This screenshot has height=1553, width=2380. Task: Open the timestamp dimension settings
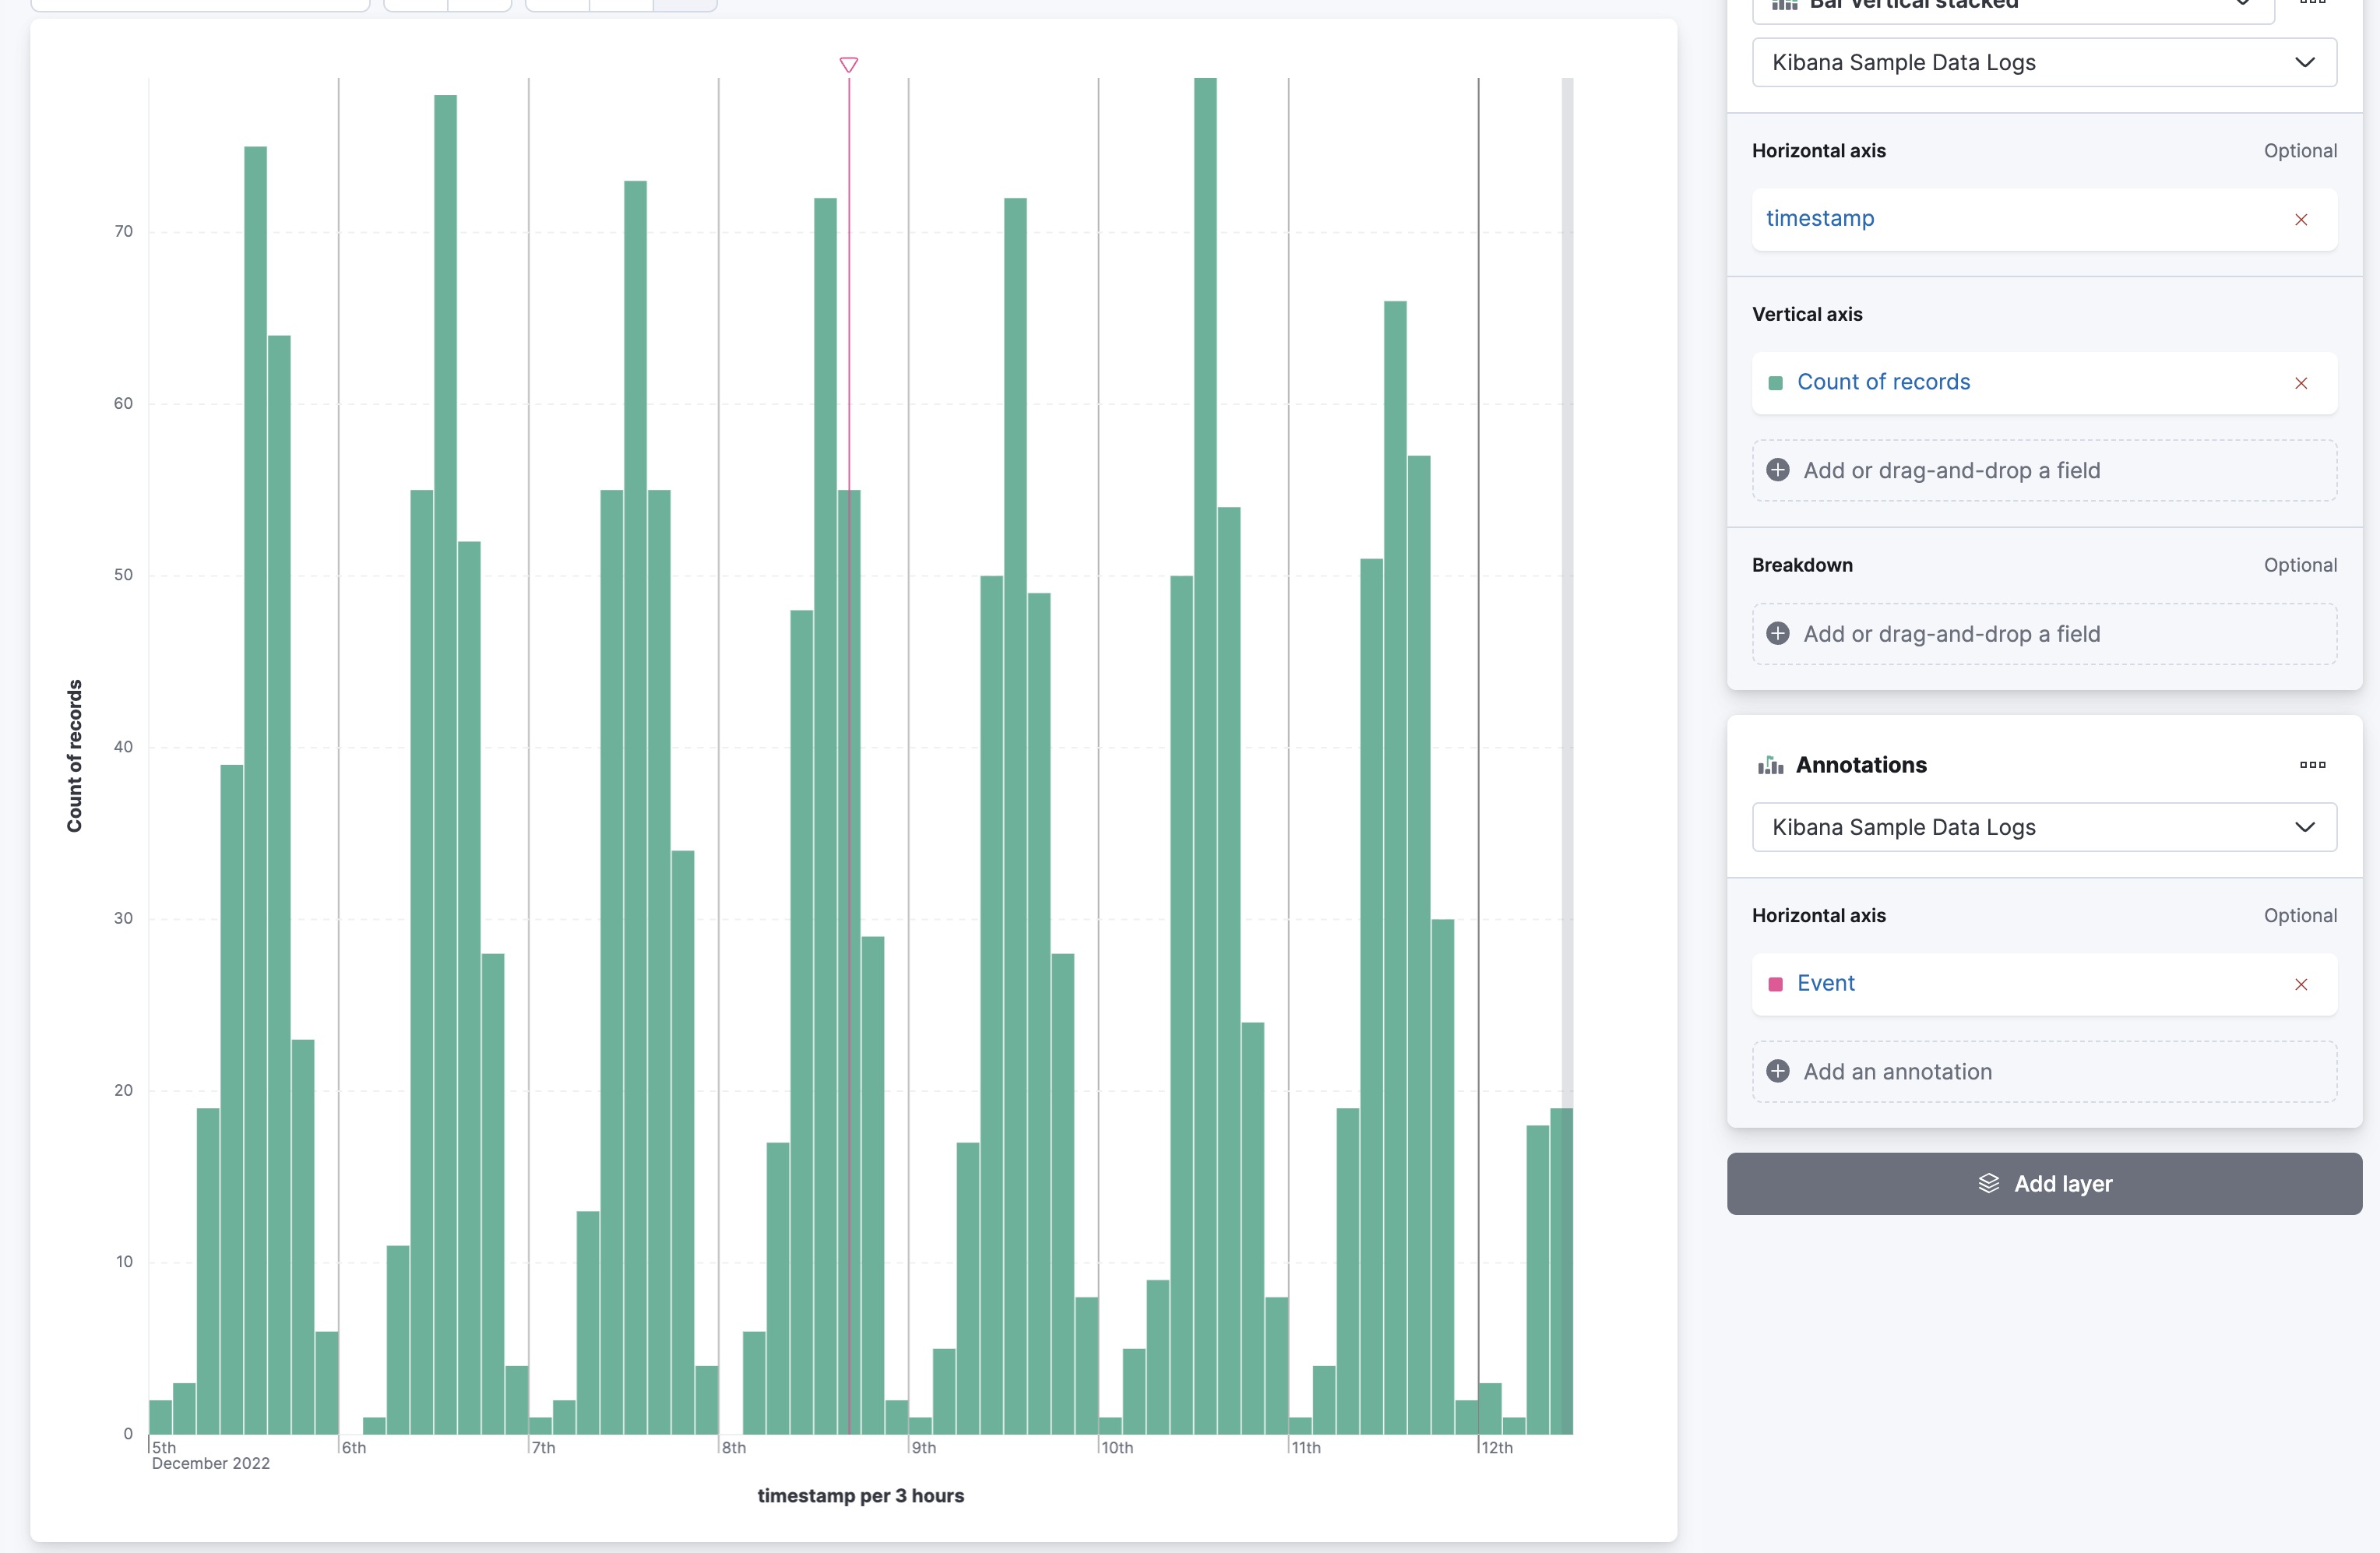1821,219
